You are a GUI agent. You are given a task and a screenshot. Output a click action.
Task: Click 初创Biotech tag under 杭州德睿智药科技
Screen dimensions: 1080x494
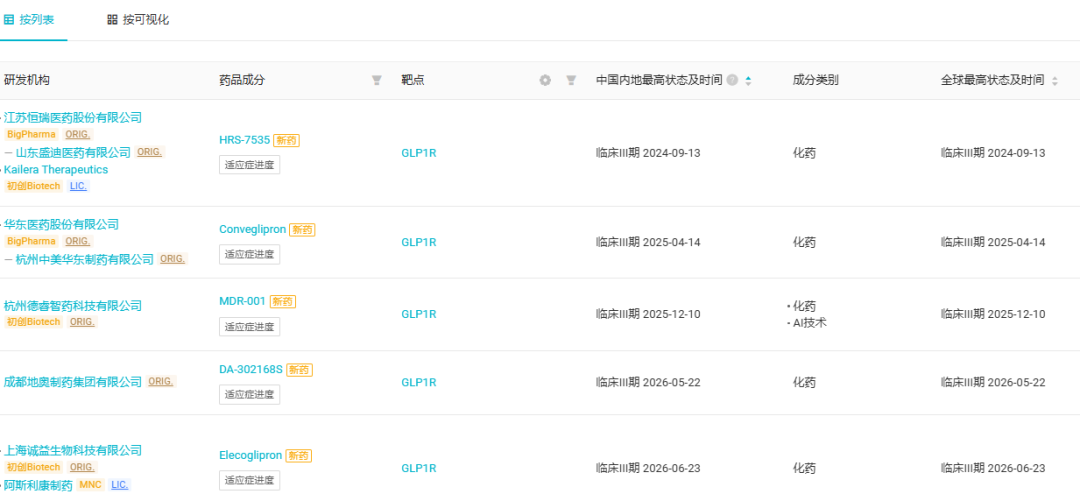coord(34,322)
